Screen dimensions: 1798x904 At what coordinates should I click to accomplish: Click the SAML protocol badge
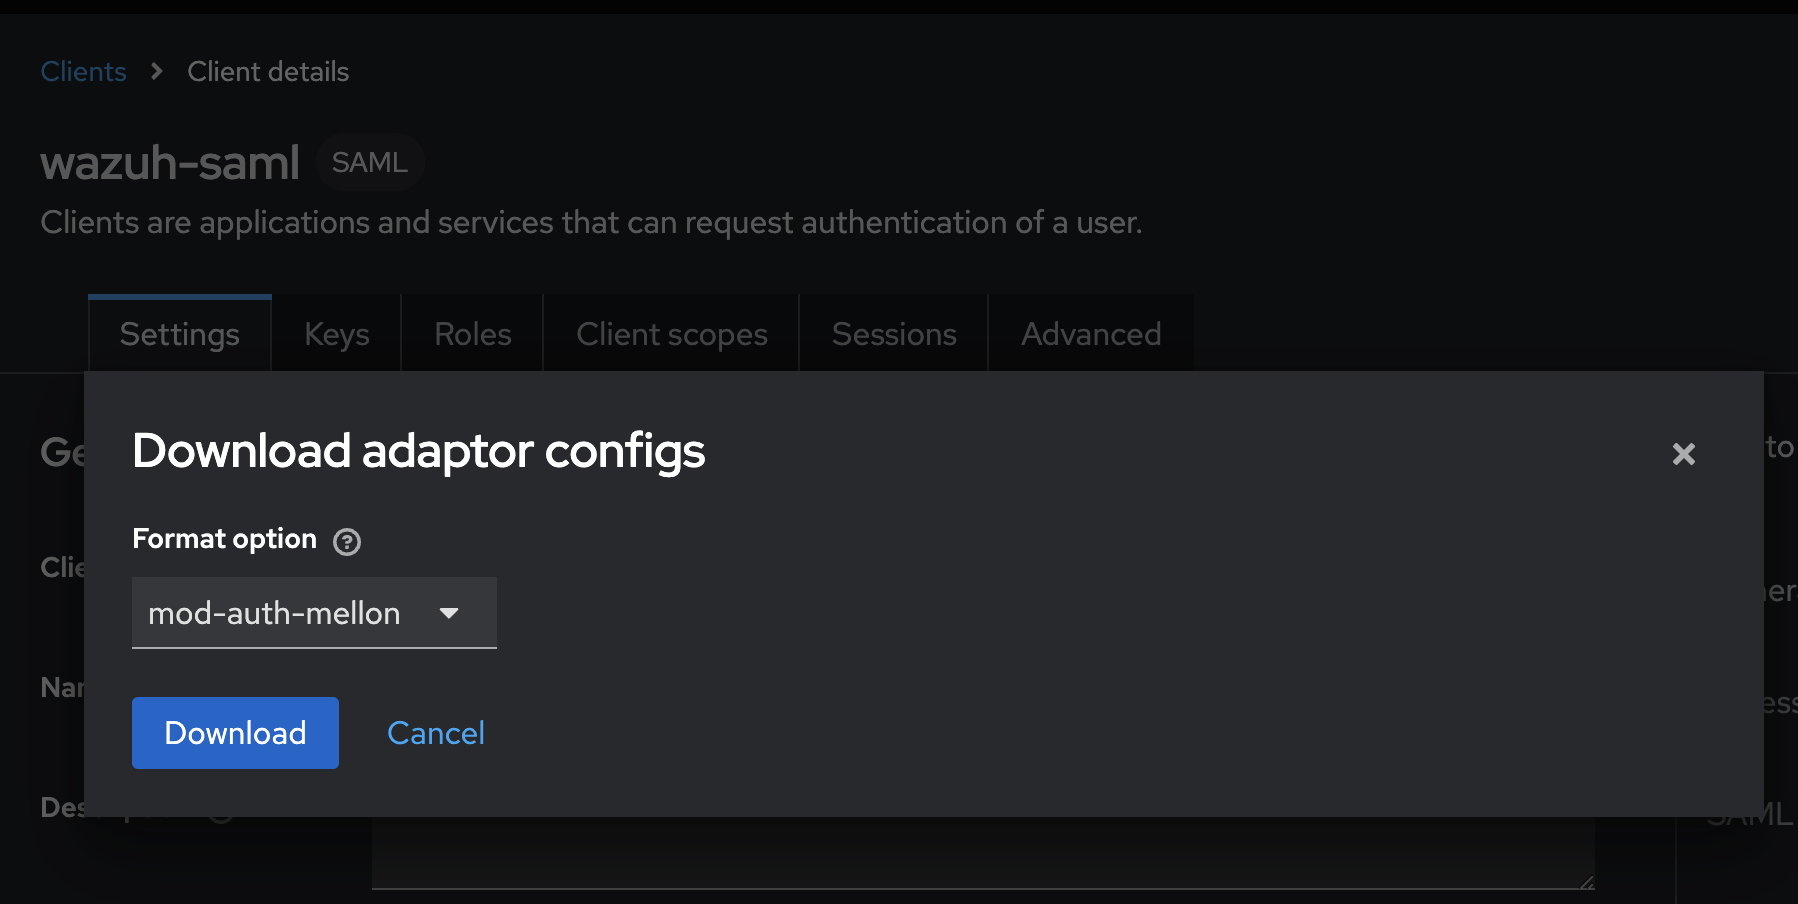pos(369,161)
